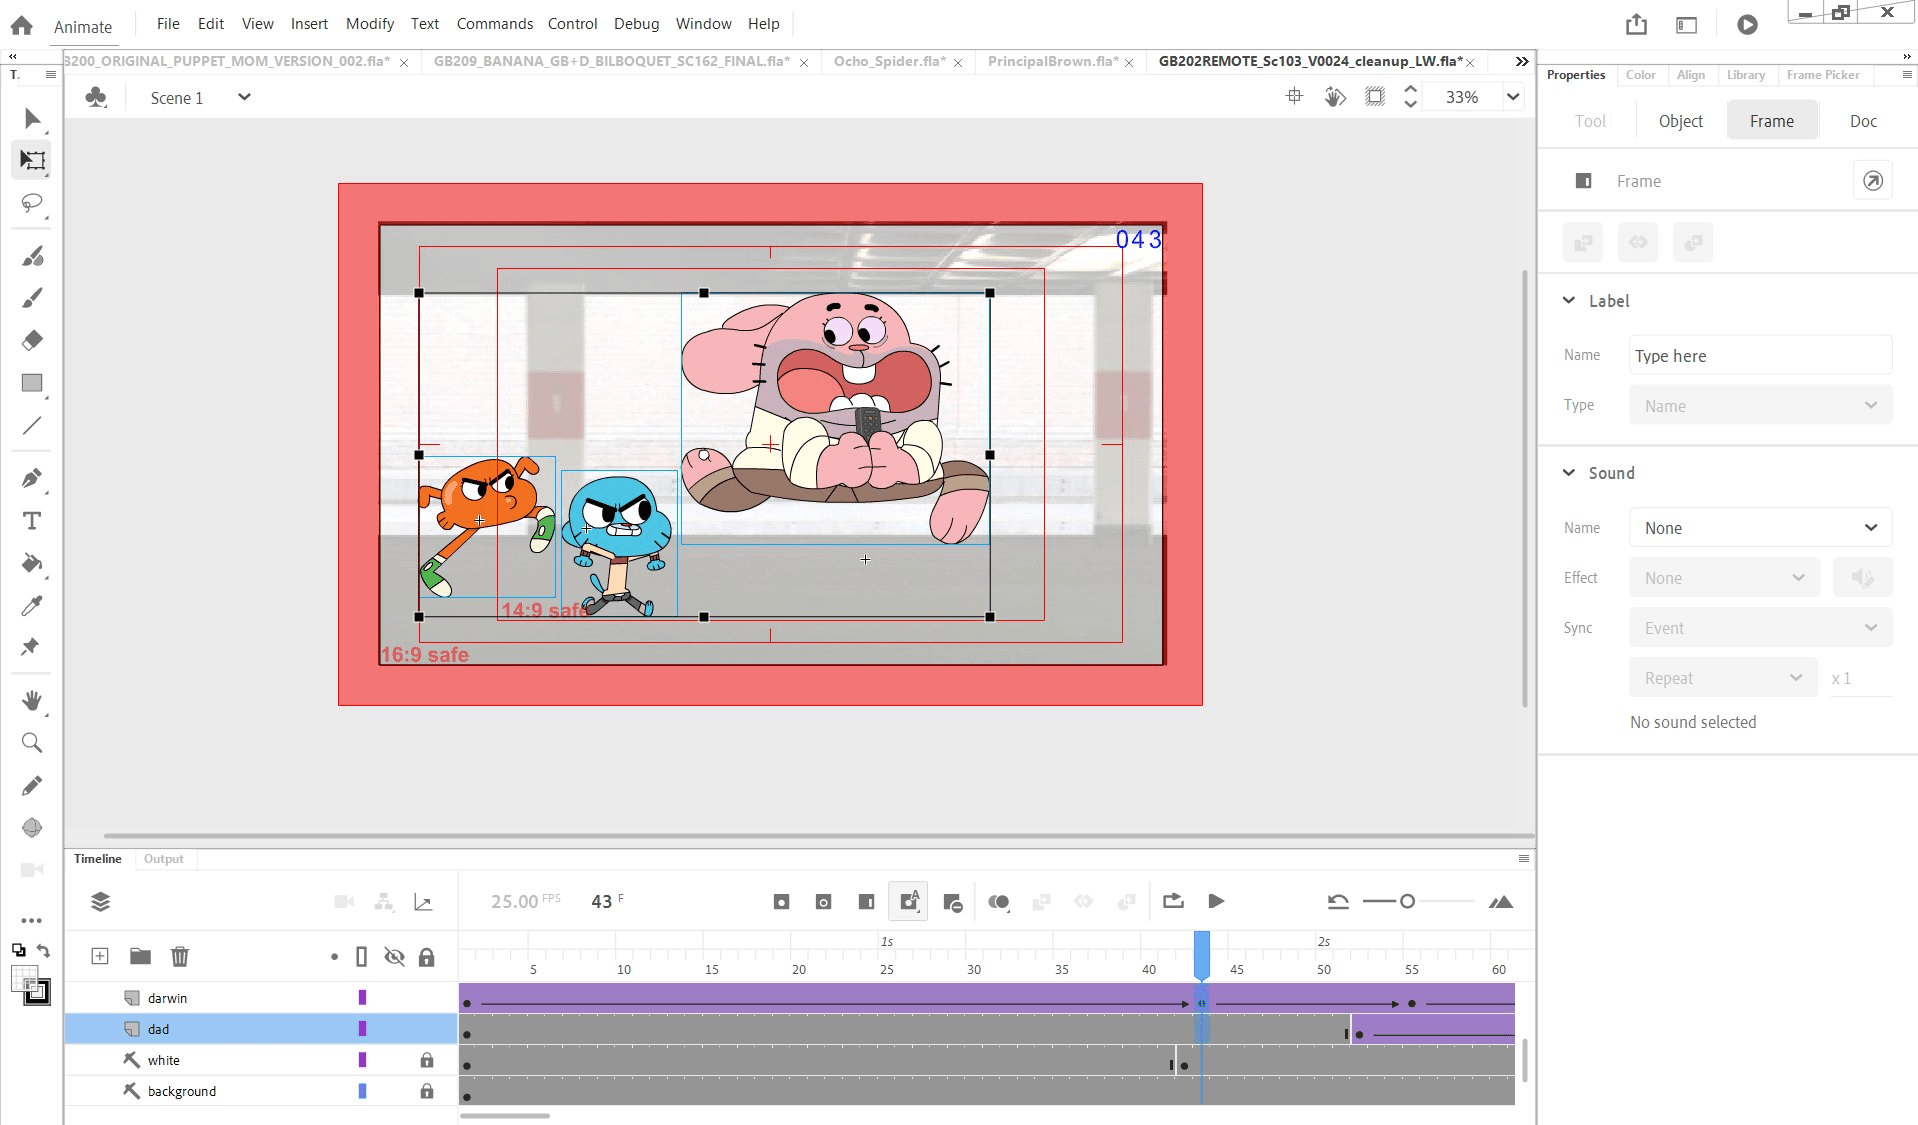Open the Sound Name dropdown
1918x1125 pixels.
(x=1760, y=528)
